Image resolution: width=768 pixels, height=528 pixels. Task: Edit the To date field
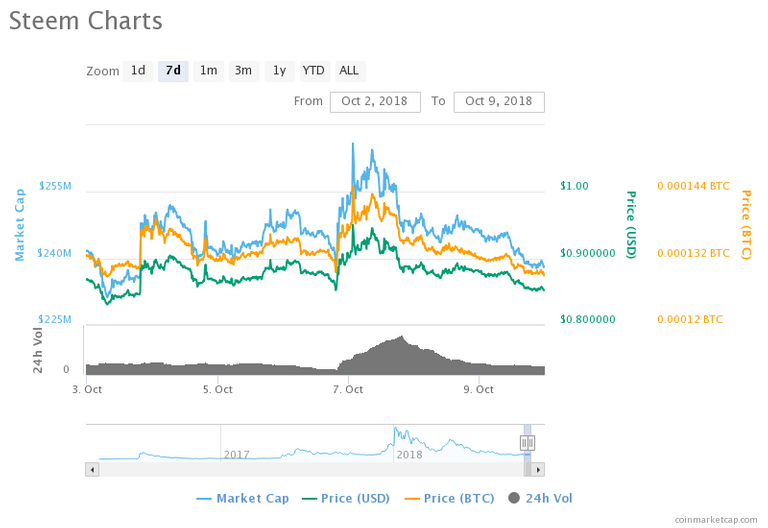499,102
